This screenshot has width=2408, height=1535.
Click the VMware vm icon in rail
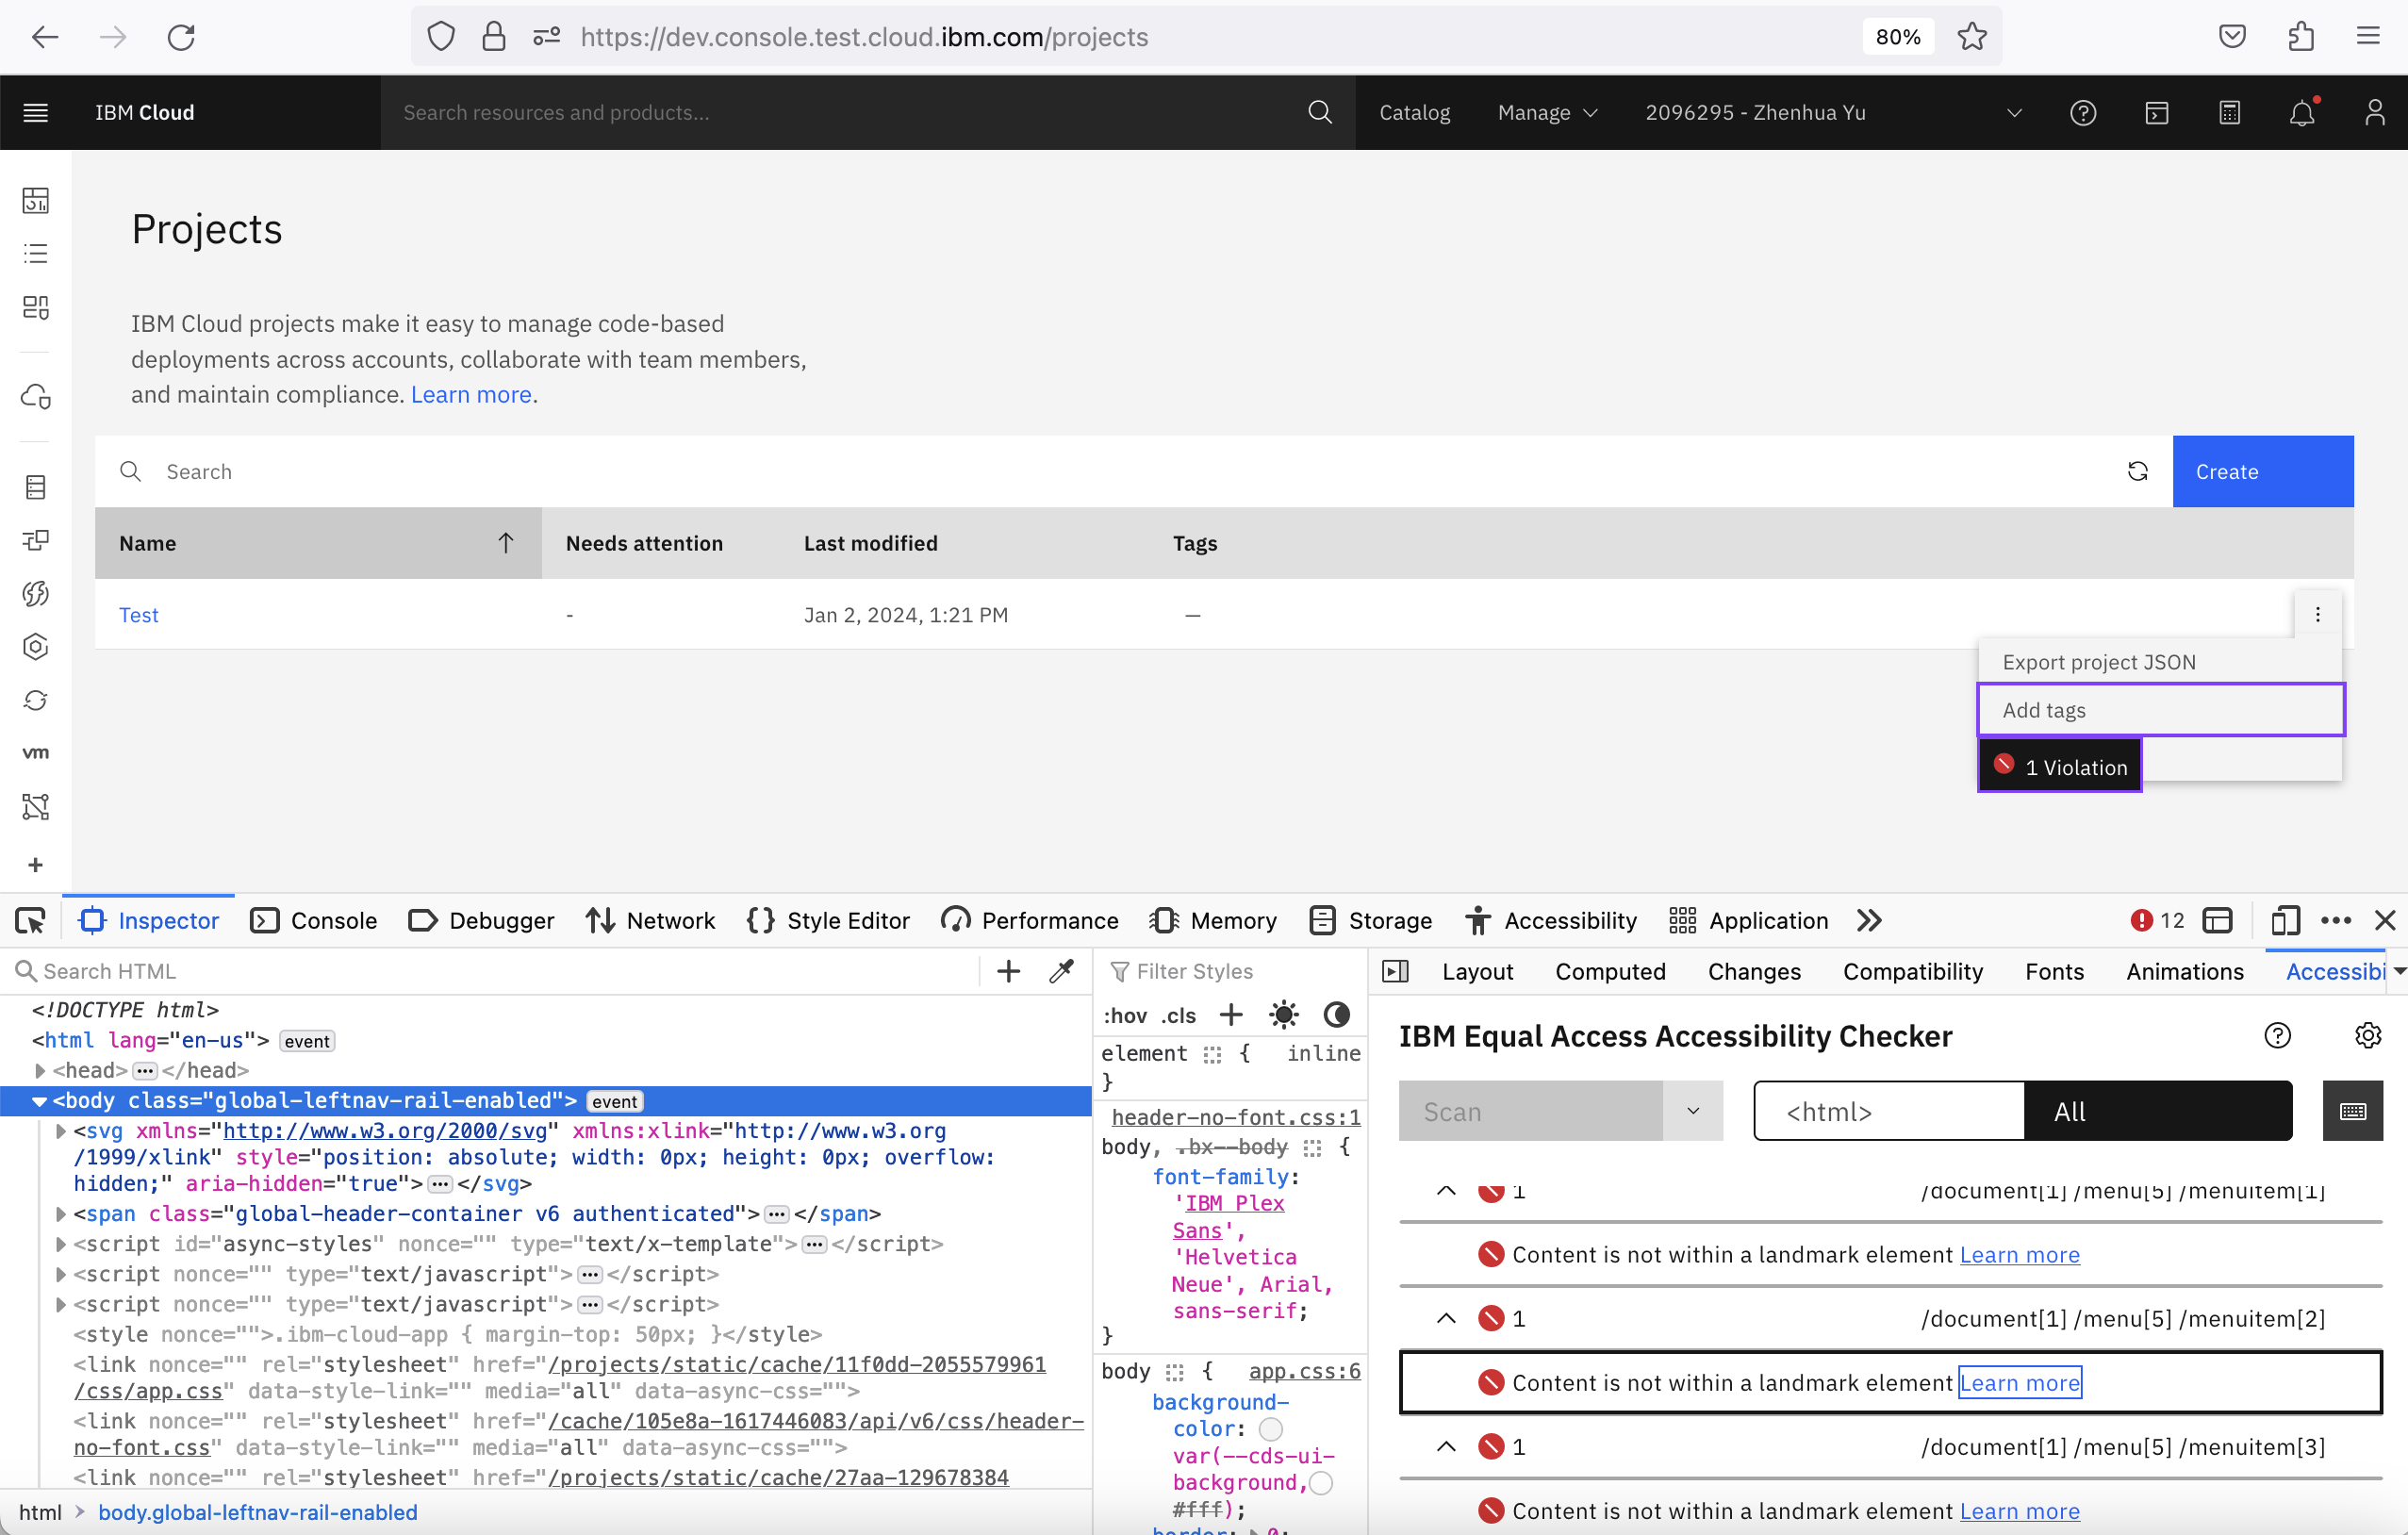pos(36,752)
